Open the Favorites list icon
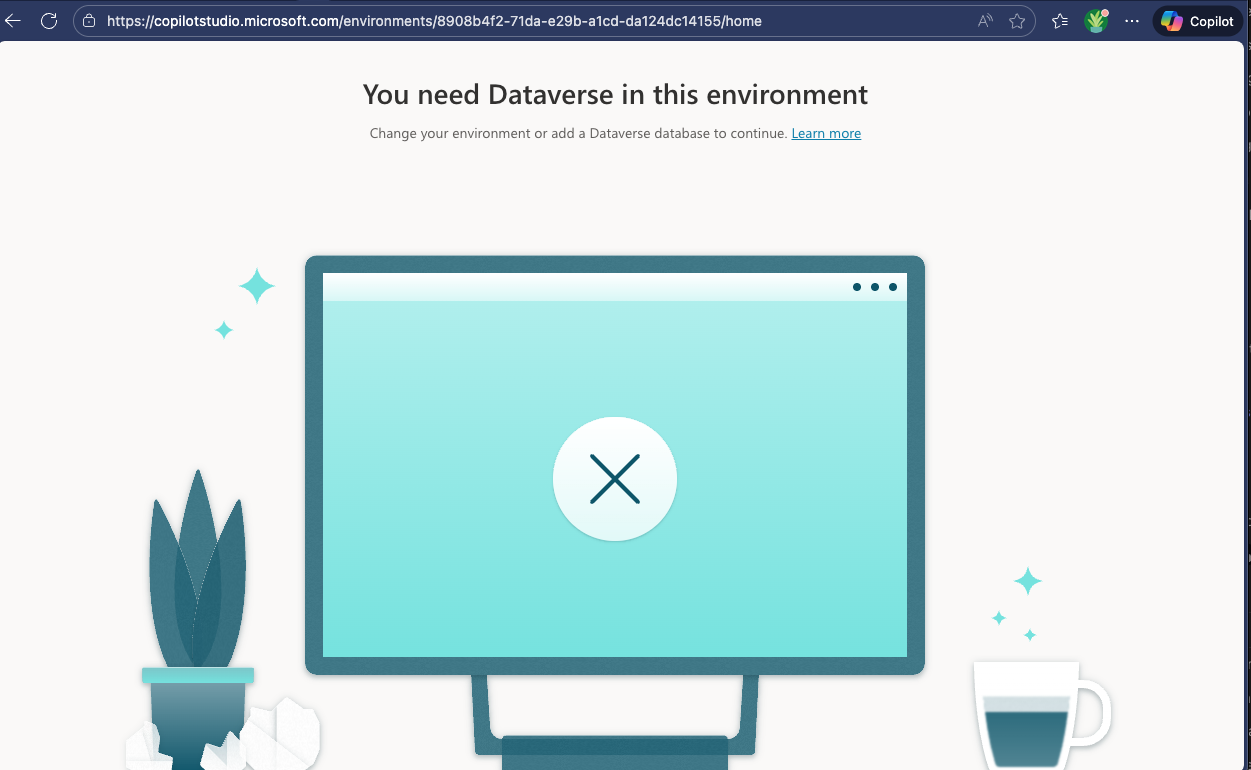1251x770 pixels. 1060,21
